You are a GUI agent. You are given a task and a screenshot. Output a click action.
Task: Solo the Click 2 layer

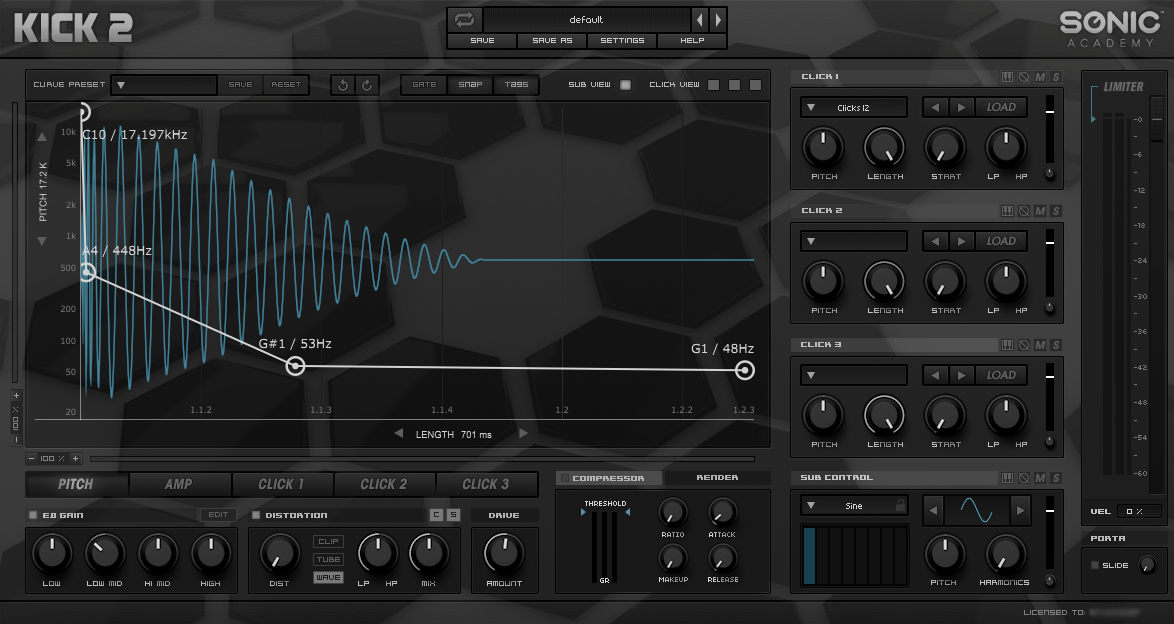pos(1056,210)
